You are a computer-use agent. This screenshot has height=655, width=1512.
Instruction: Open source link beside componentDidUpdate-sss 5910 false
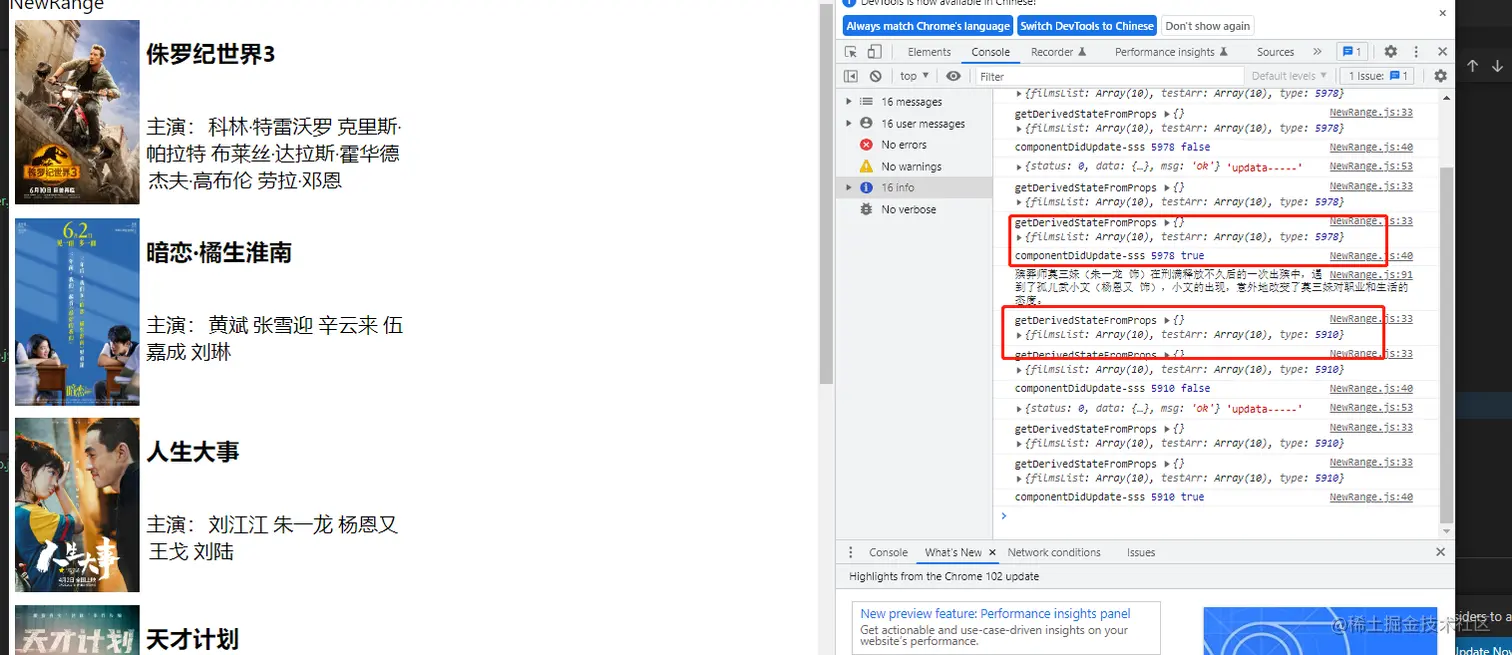coord(1371,388)
